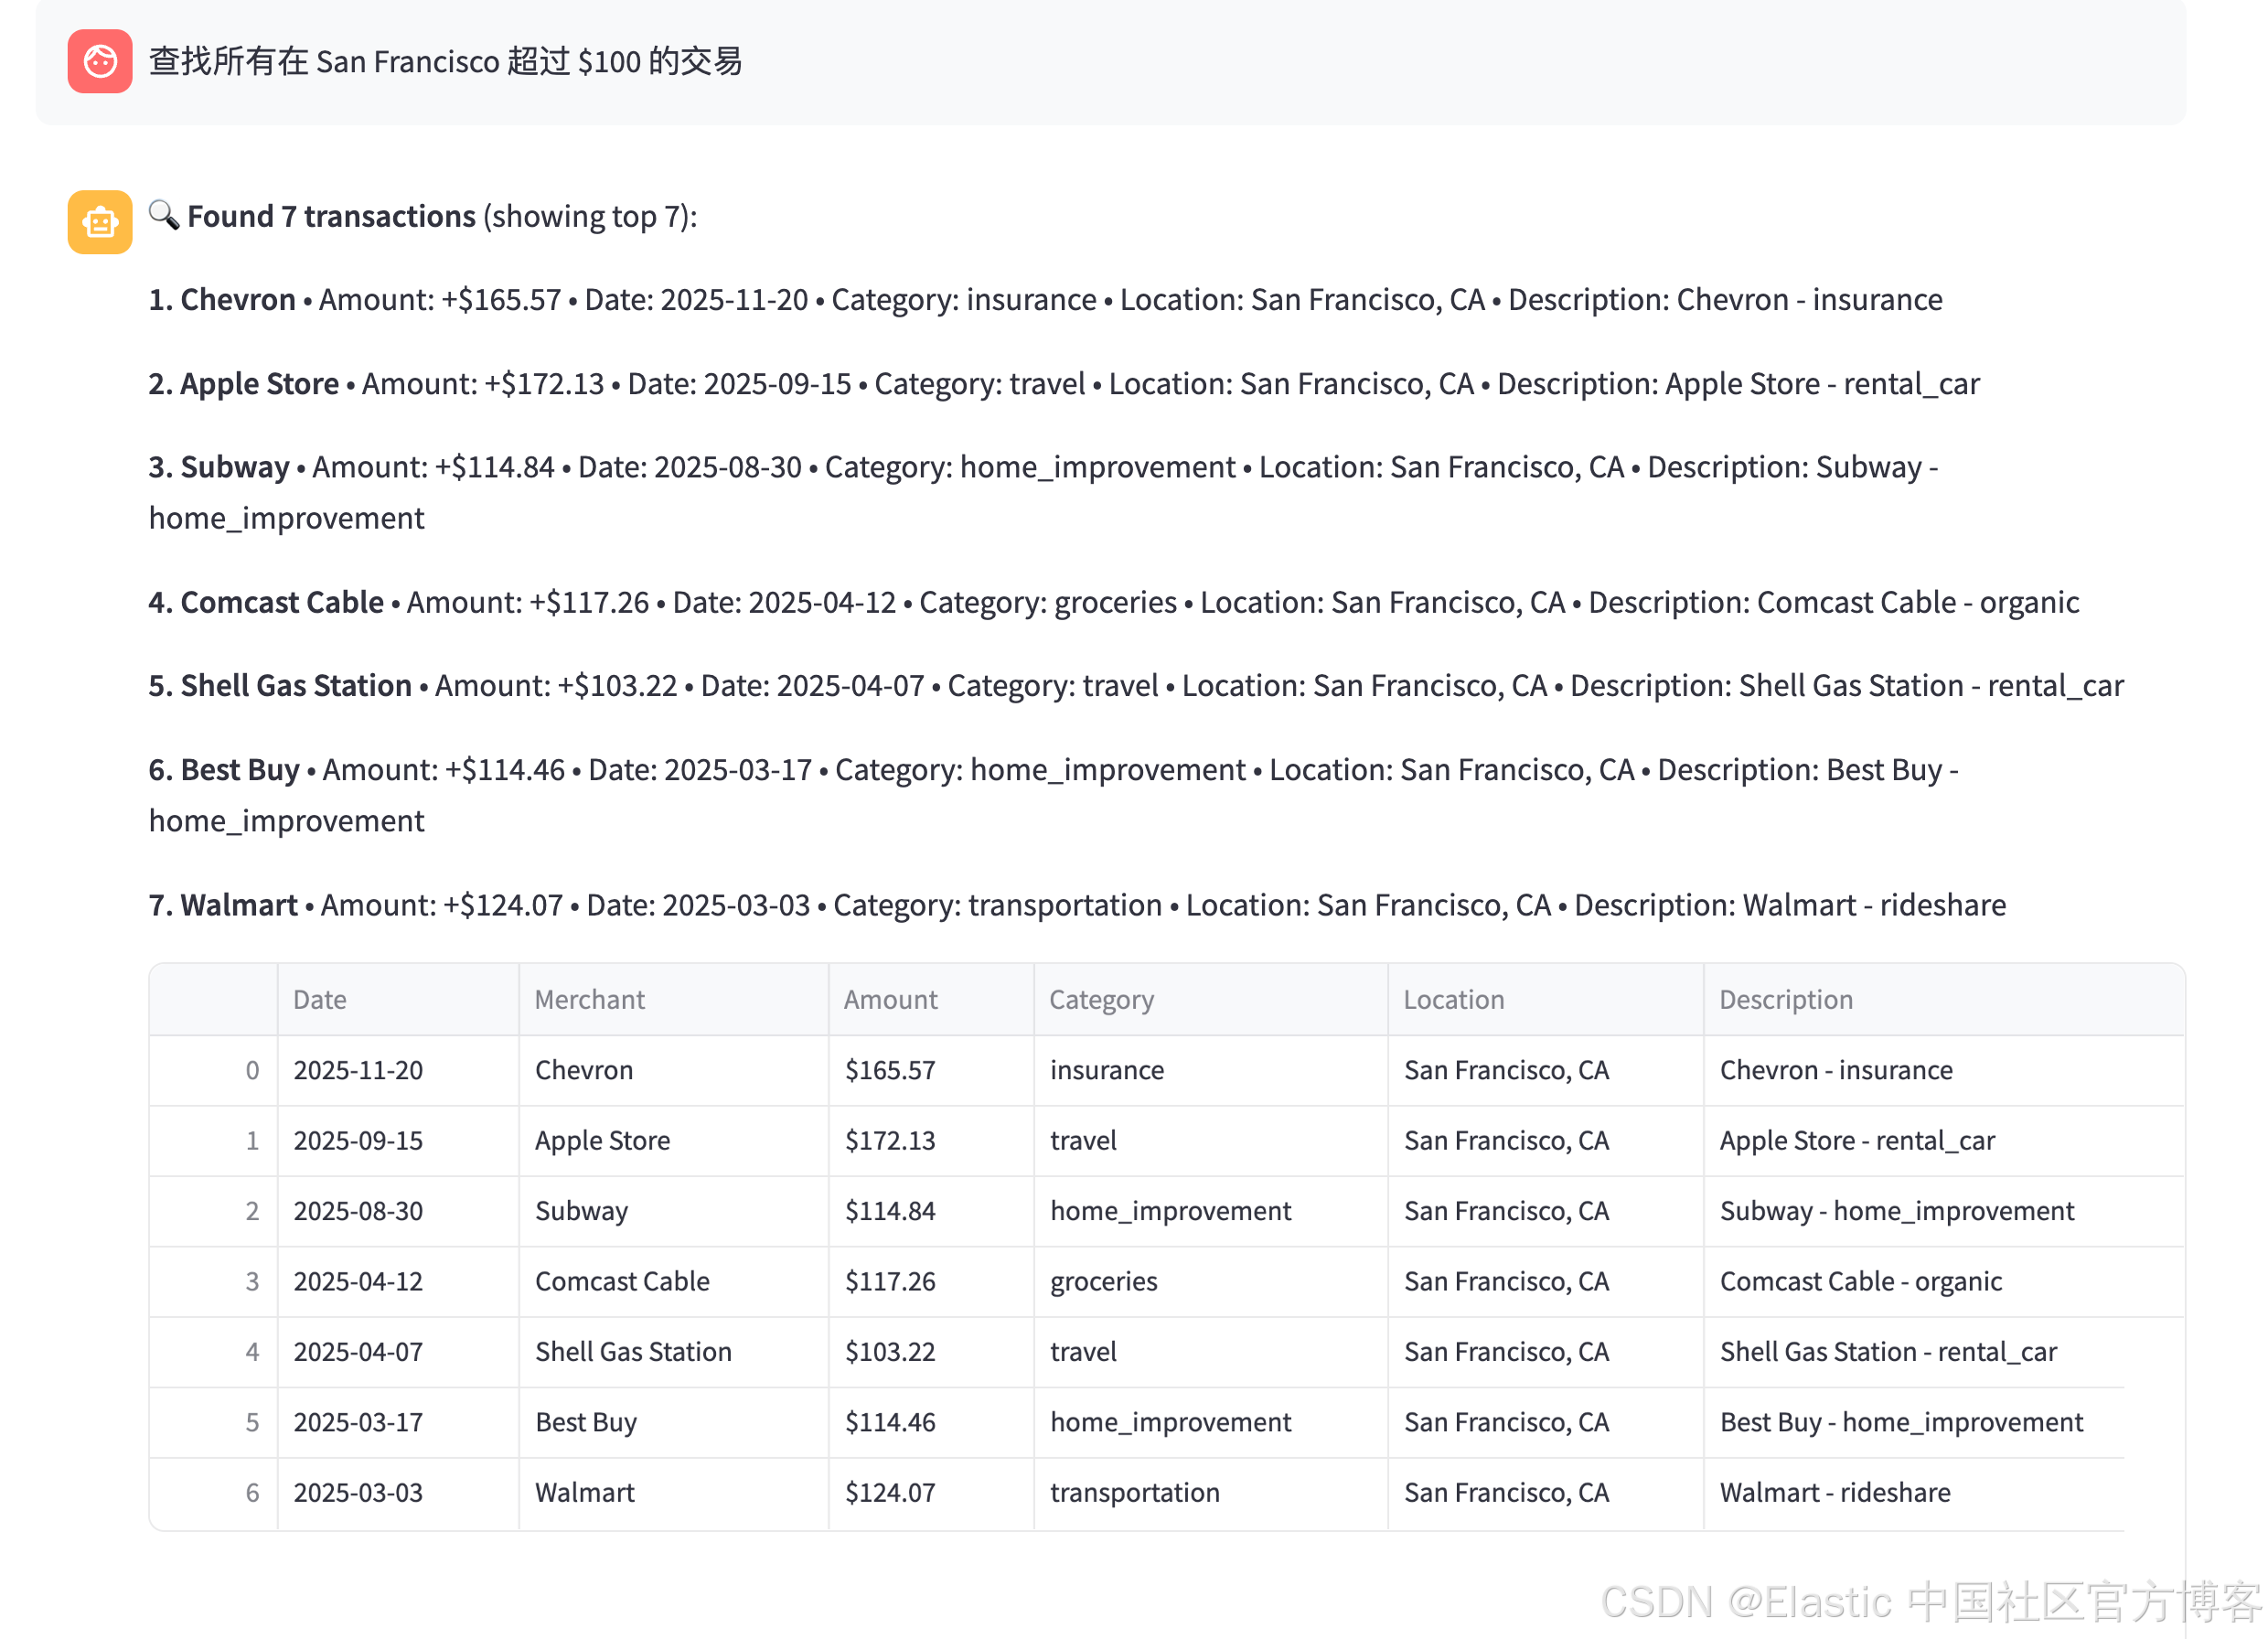Click the insurance category cell in table
The image size is (2268, 1639).
1211,1071
